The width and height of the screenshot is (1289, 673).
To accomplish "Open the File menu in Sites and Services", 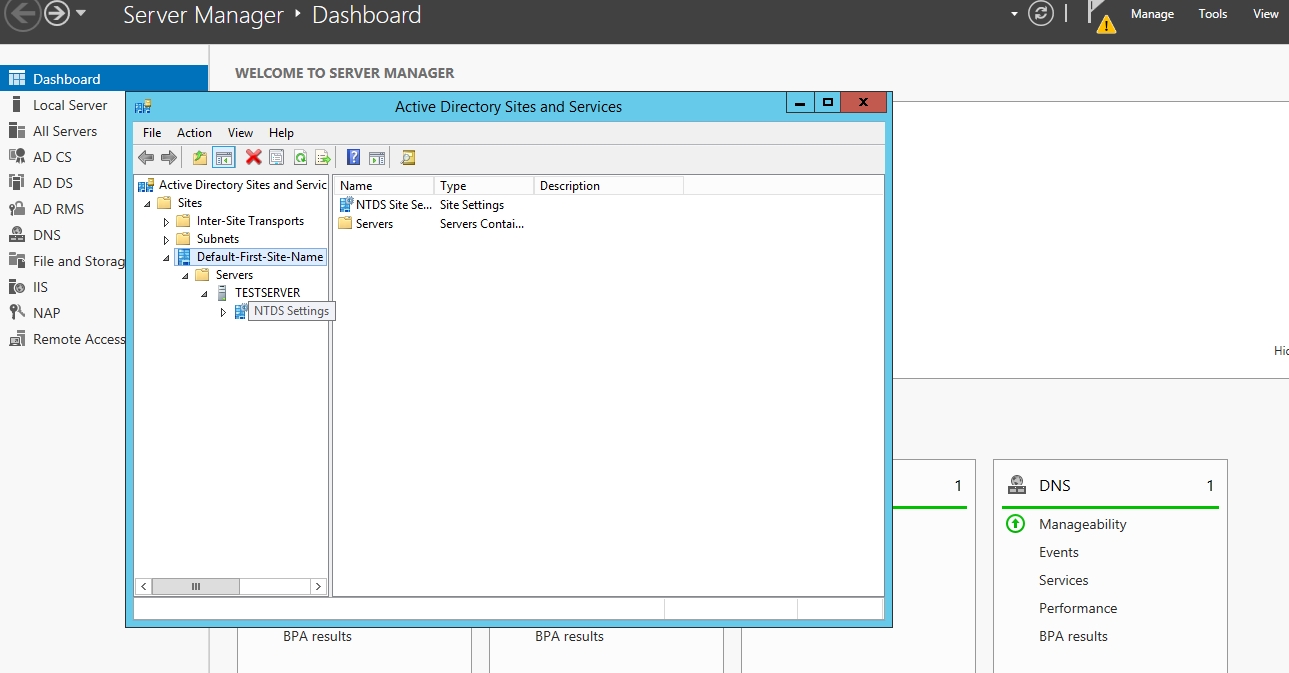I will tap(152, 132).
